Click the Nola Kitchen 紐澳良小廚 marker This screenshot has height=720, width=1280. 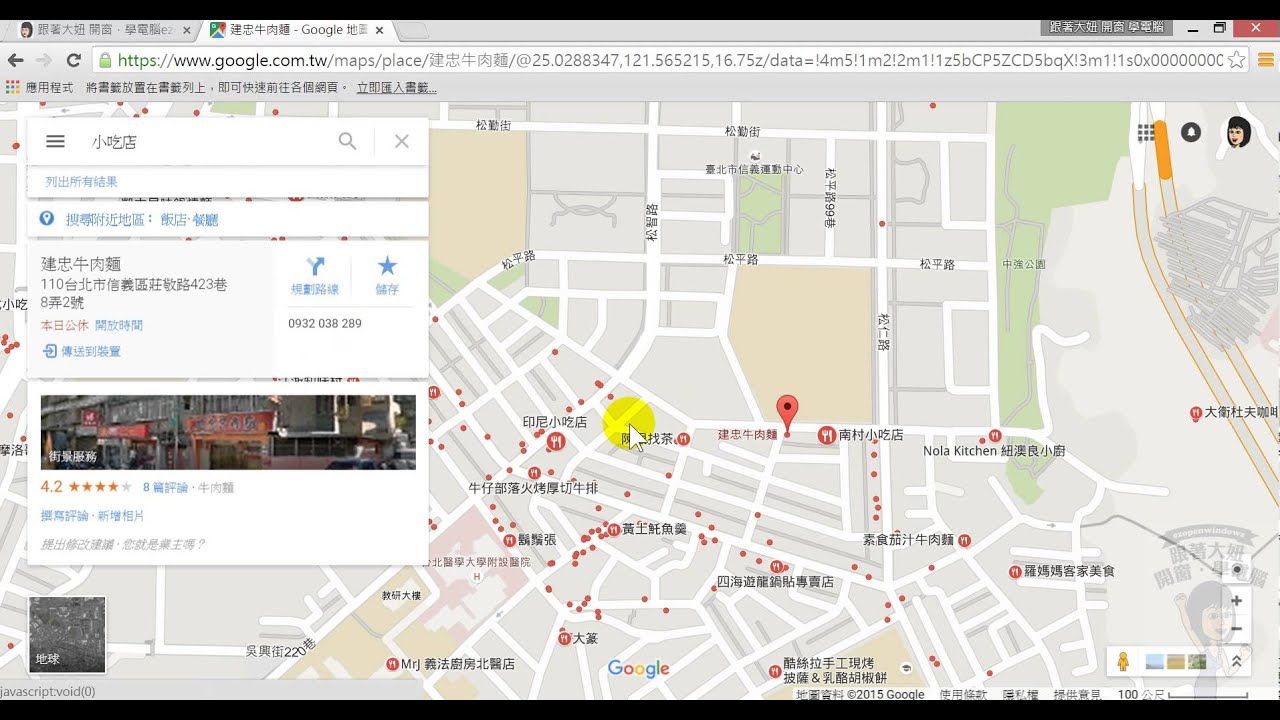point(995,435)
